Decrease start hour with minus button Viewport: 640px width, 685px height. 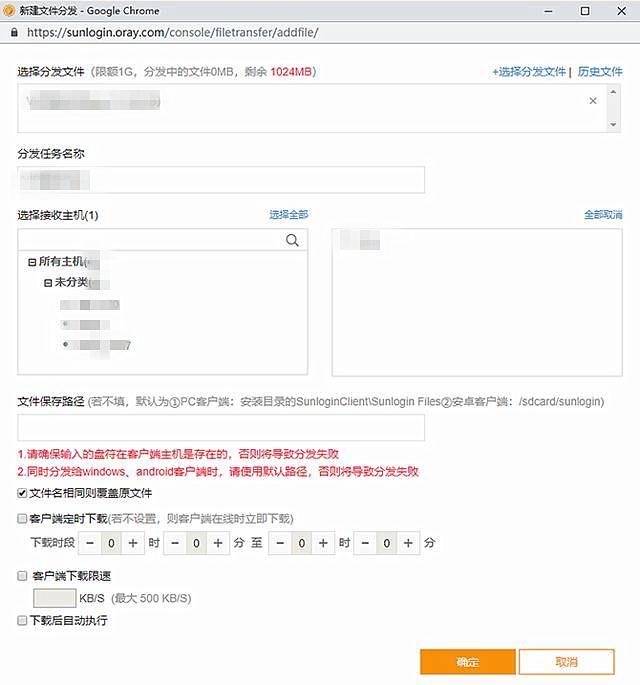click(x=90, y=543)
